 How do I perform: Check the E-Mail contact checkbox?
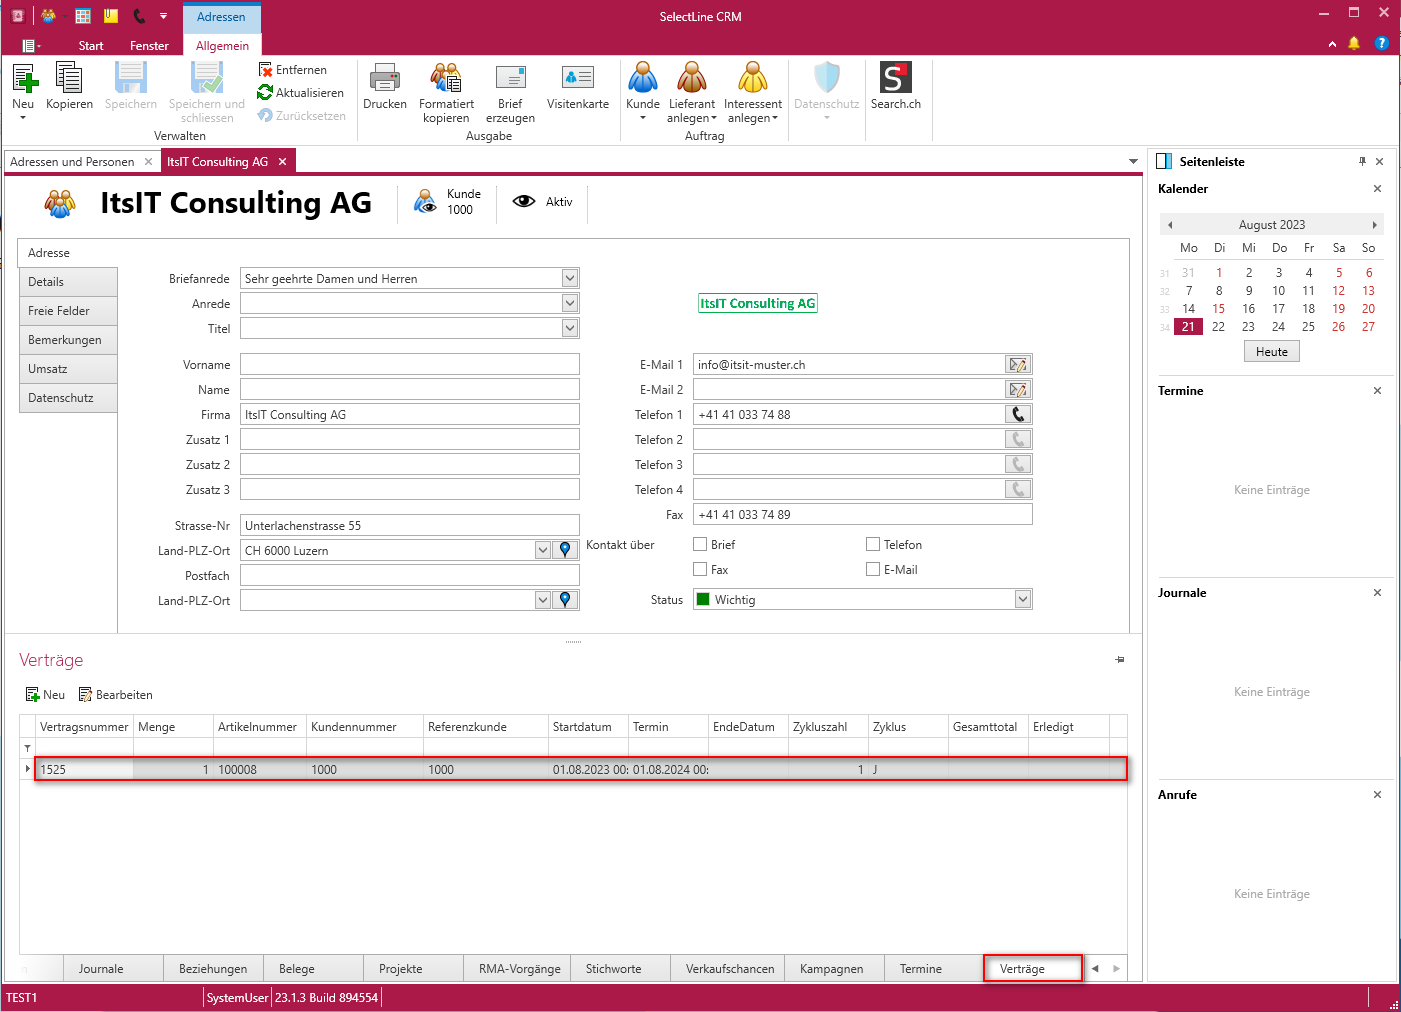click(873, 569)
